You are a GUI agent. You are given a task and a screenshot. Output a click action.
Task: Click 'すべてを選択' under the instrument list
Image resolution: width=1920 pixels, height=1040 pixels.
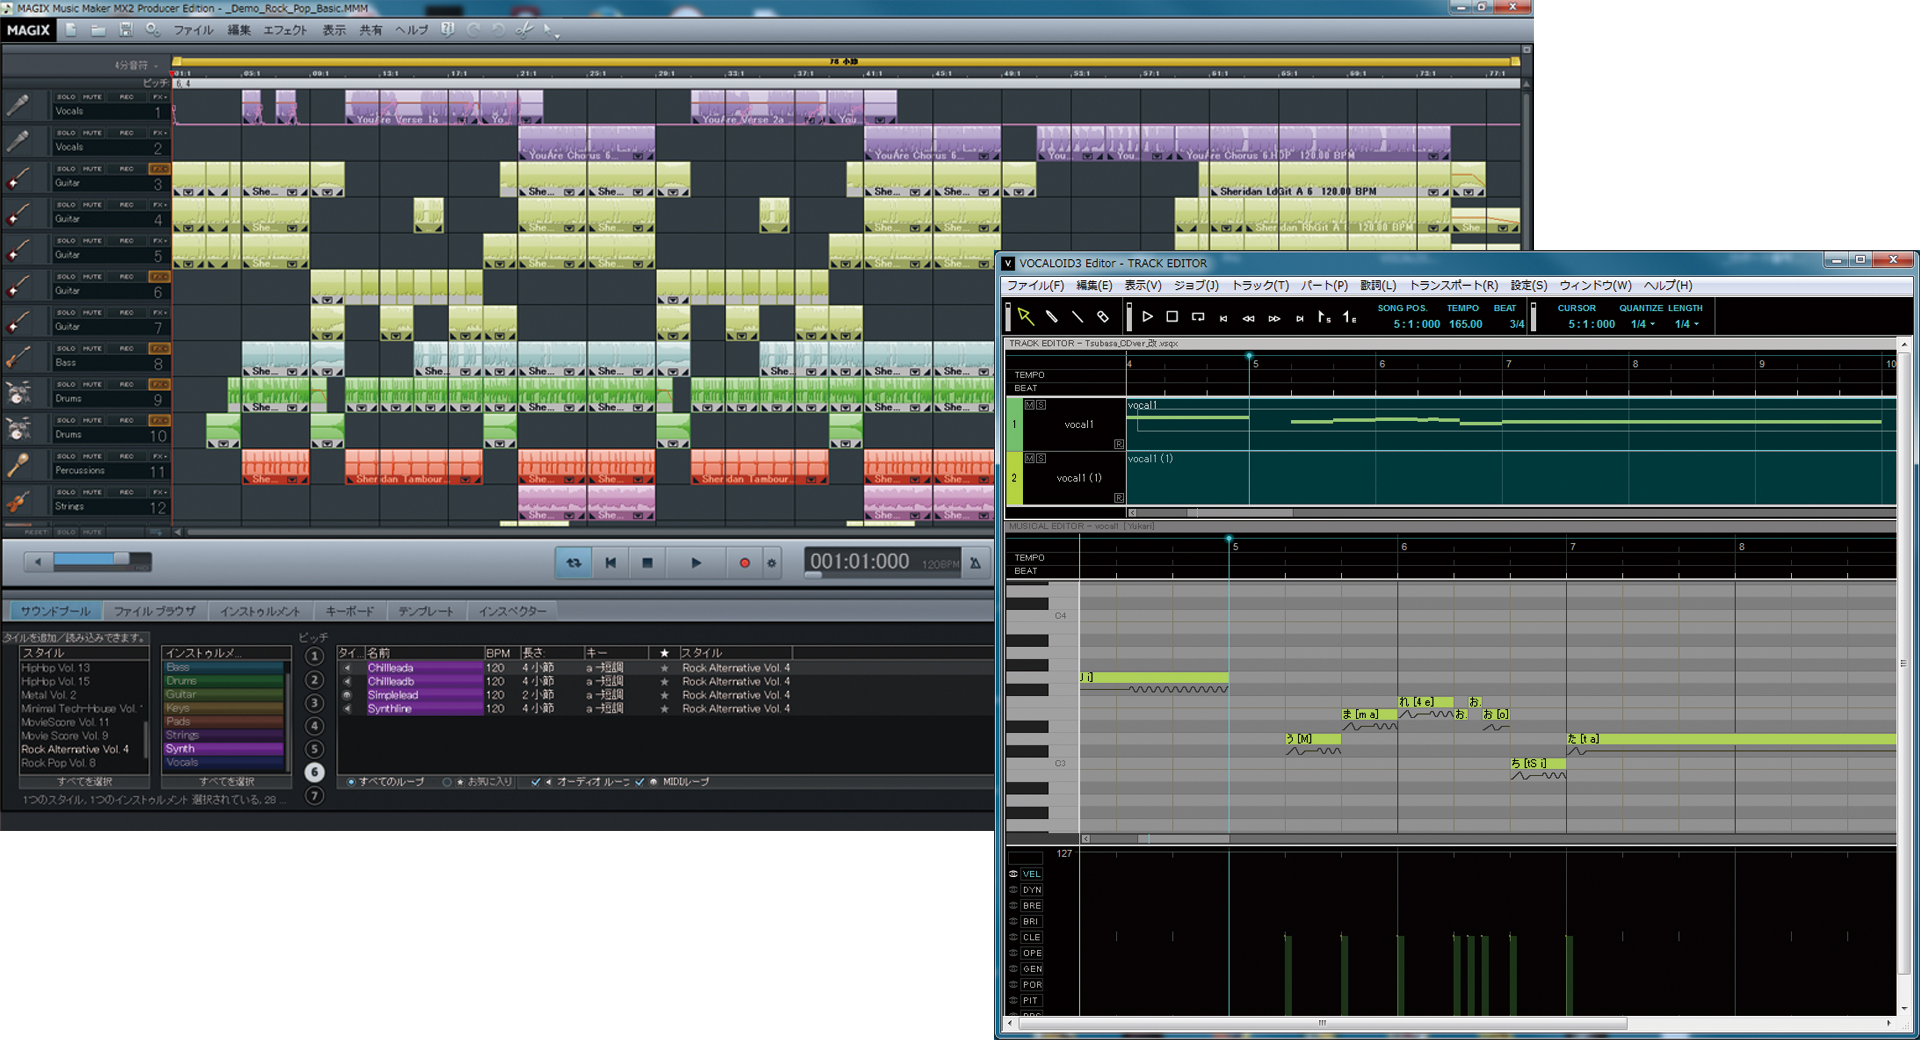click(x=227, y=782)
